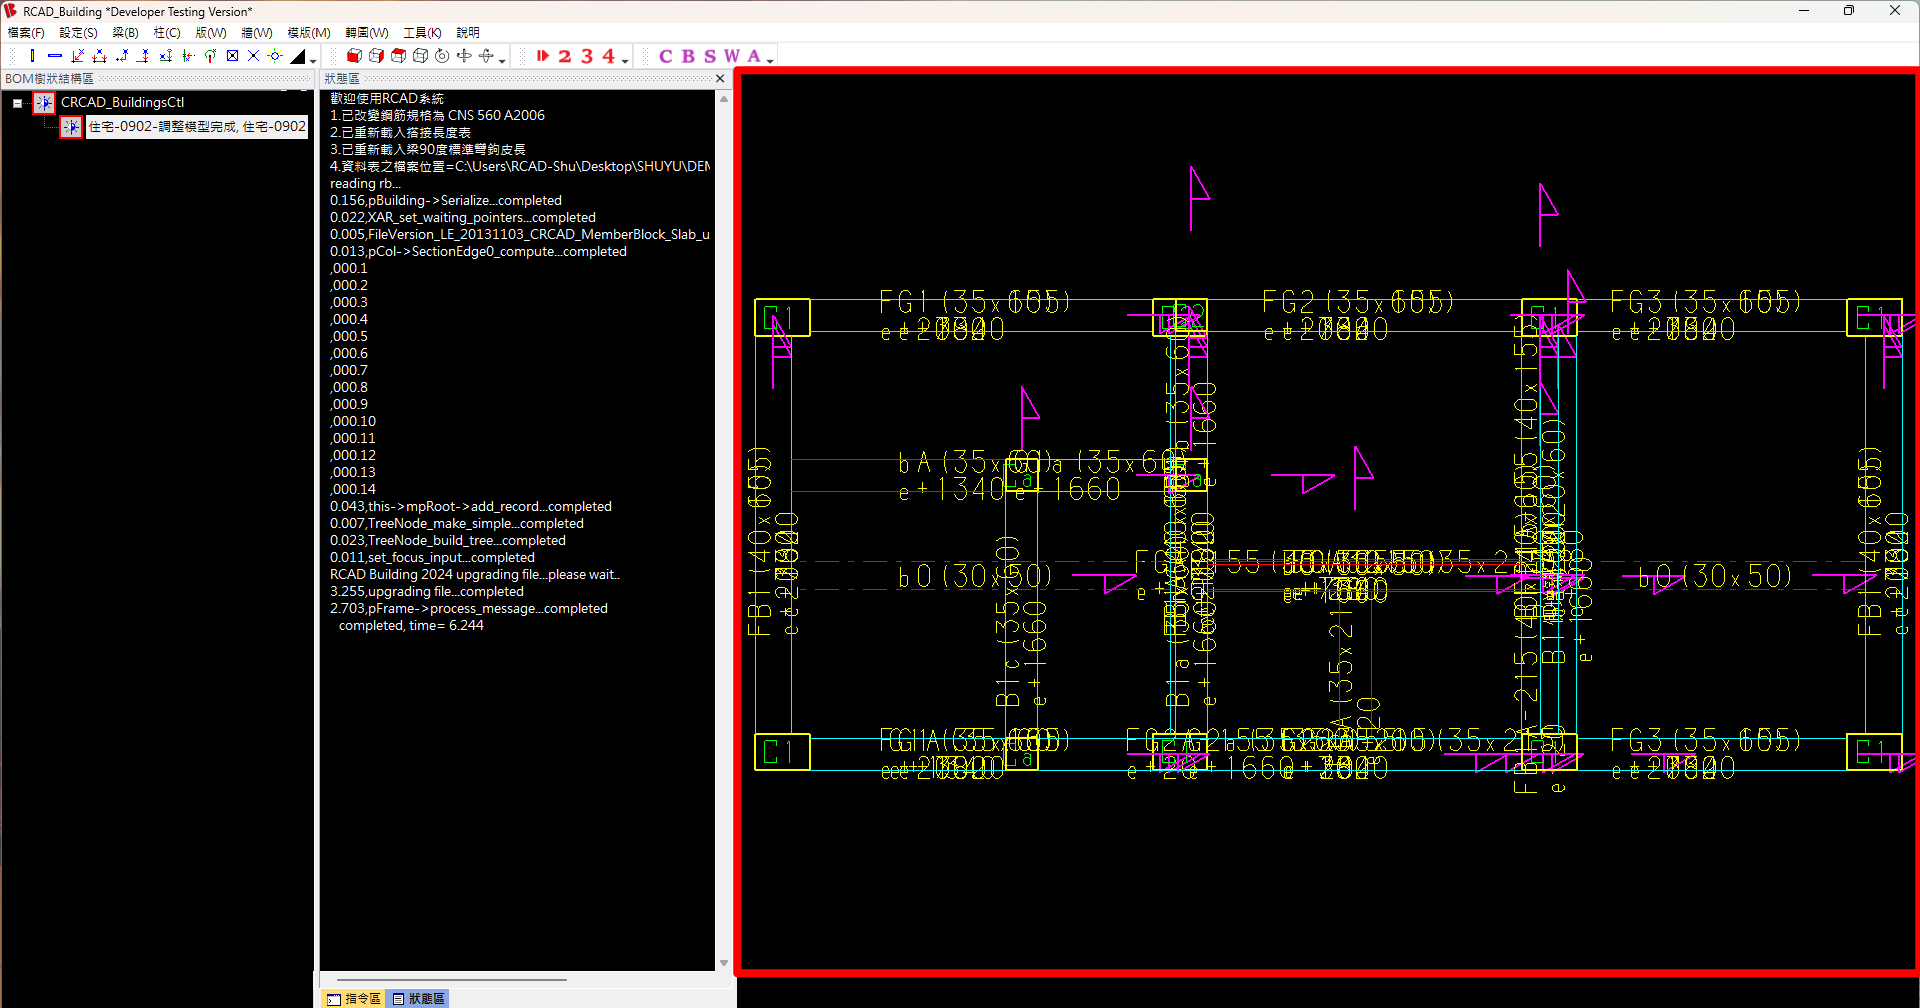
Task: Select the 住宅-0902 model tree item
Action: click(197, 126)
